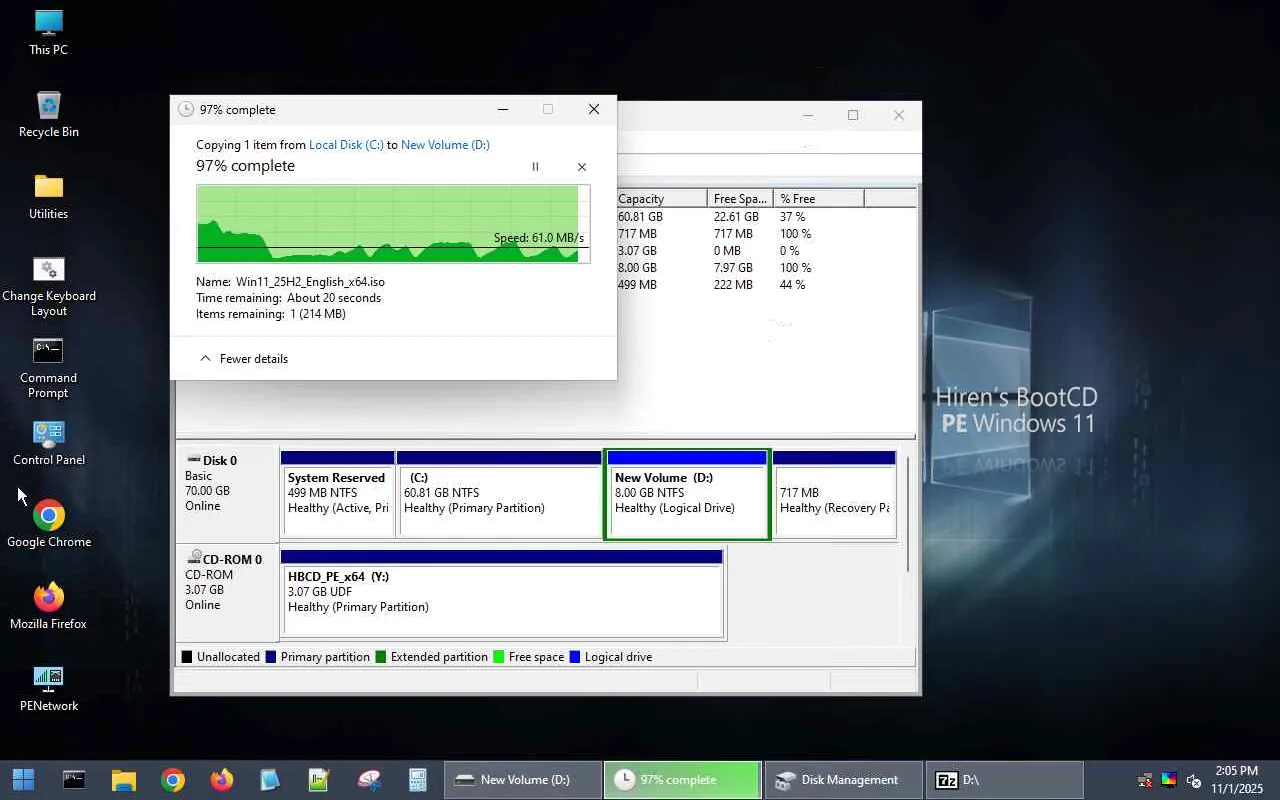Pause the file copy operation
Screen dimensions: 1280x800
tap(535, 167)
